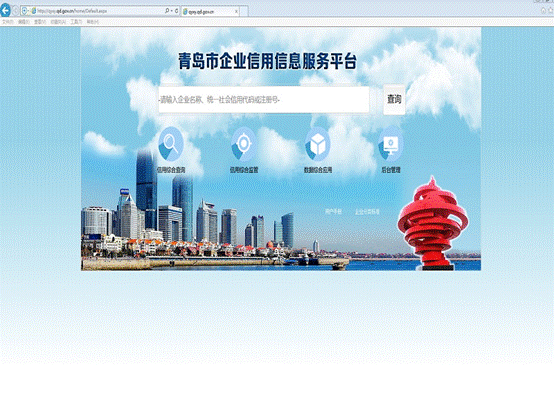Select the qyxy.qd.gov.cn browser tab
The height and width of the screenshot is (415, 554).
[x=211, y=12]
